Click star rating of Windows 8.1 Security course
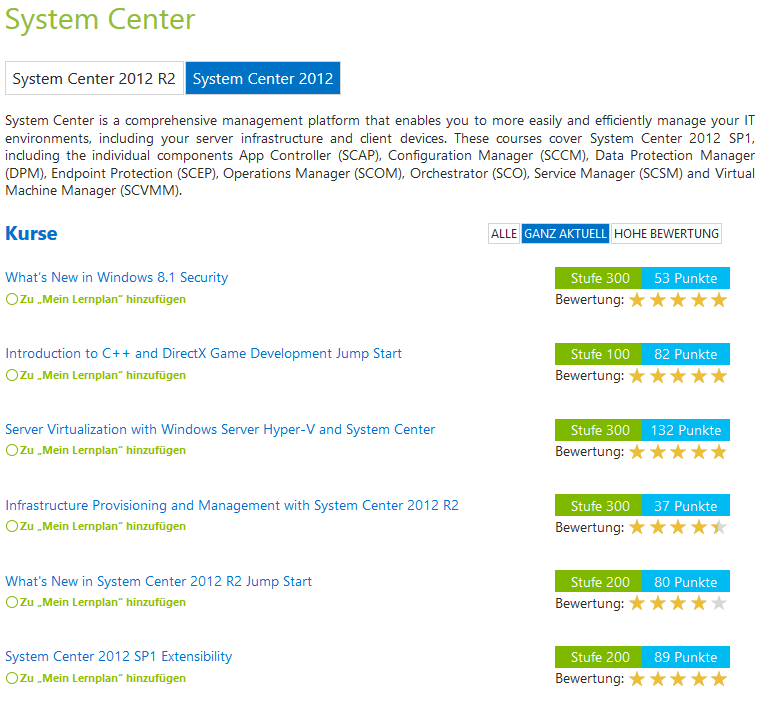This screenshot has height=714, width=769. click(678, 300)
